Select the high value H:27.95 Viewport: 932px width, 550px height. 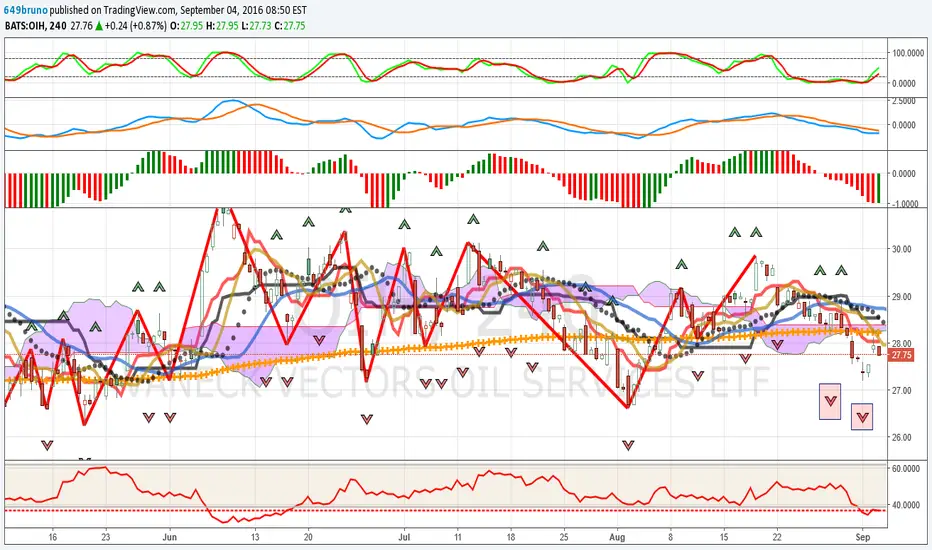(222, 26)
